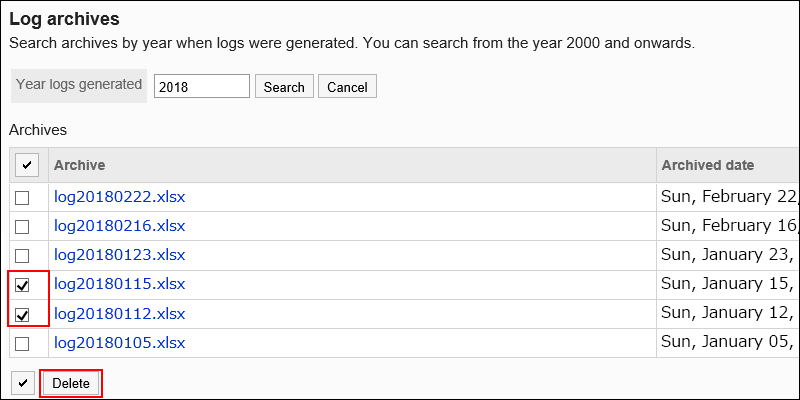
Task: Click the Sun, February 22 date cell
Action: tap(728, 197)
